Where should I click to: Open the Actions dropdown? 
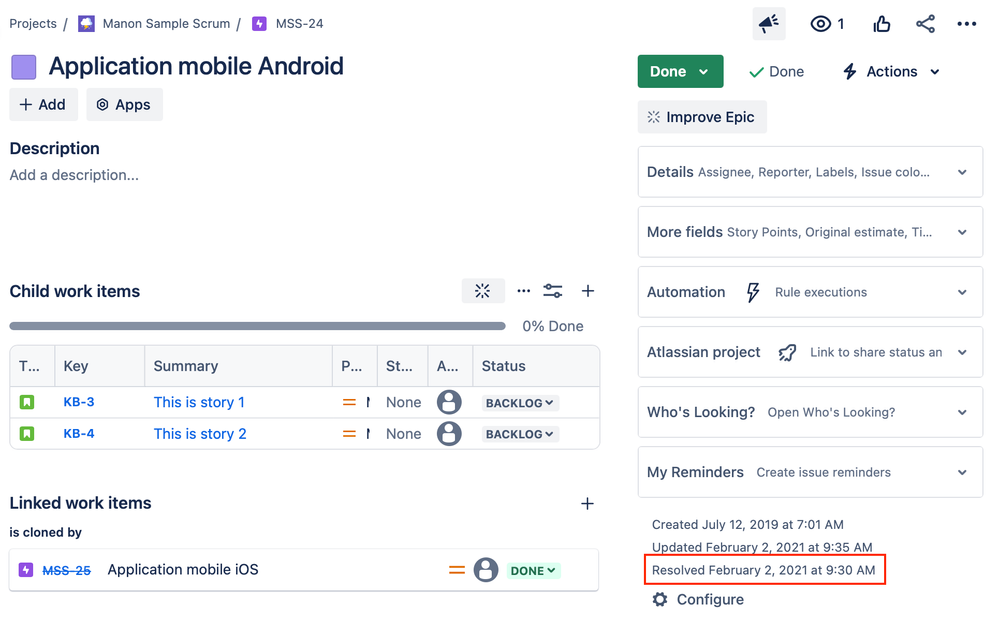[891, 71]
